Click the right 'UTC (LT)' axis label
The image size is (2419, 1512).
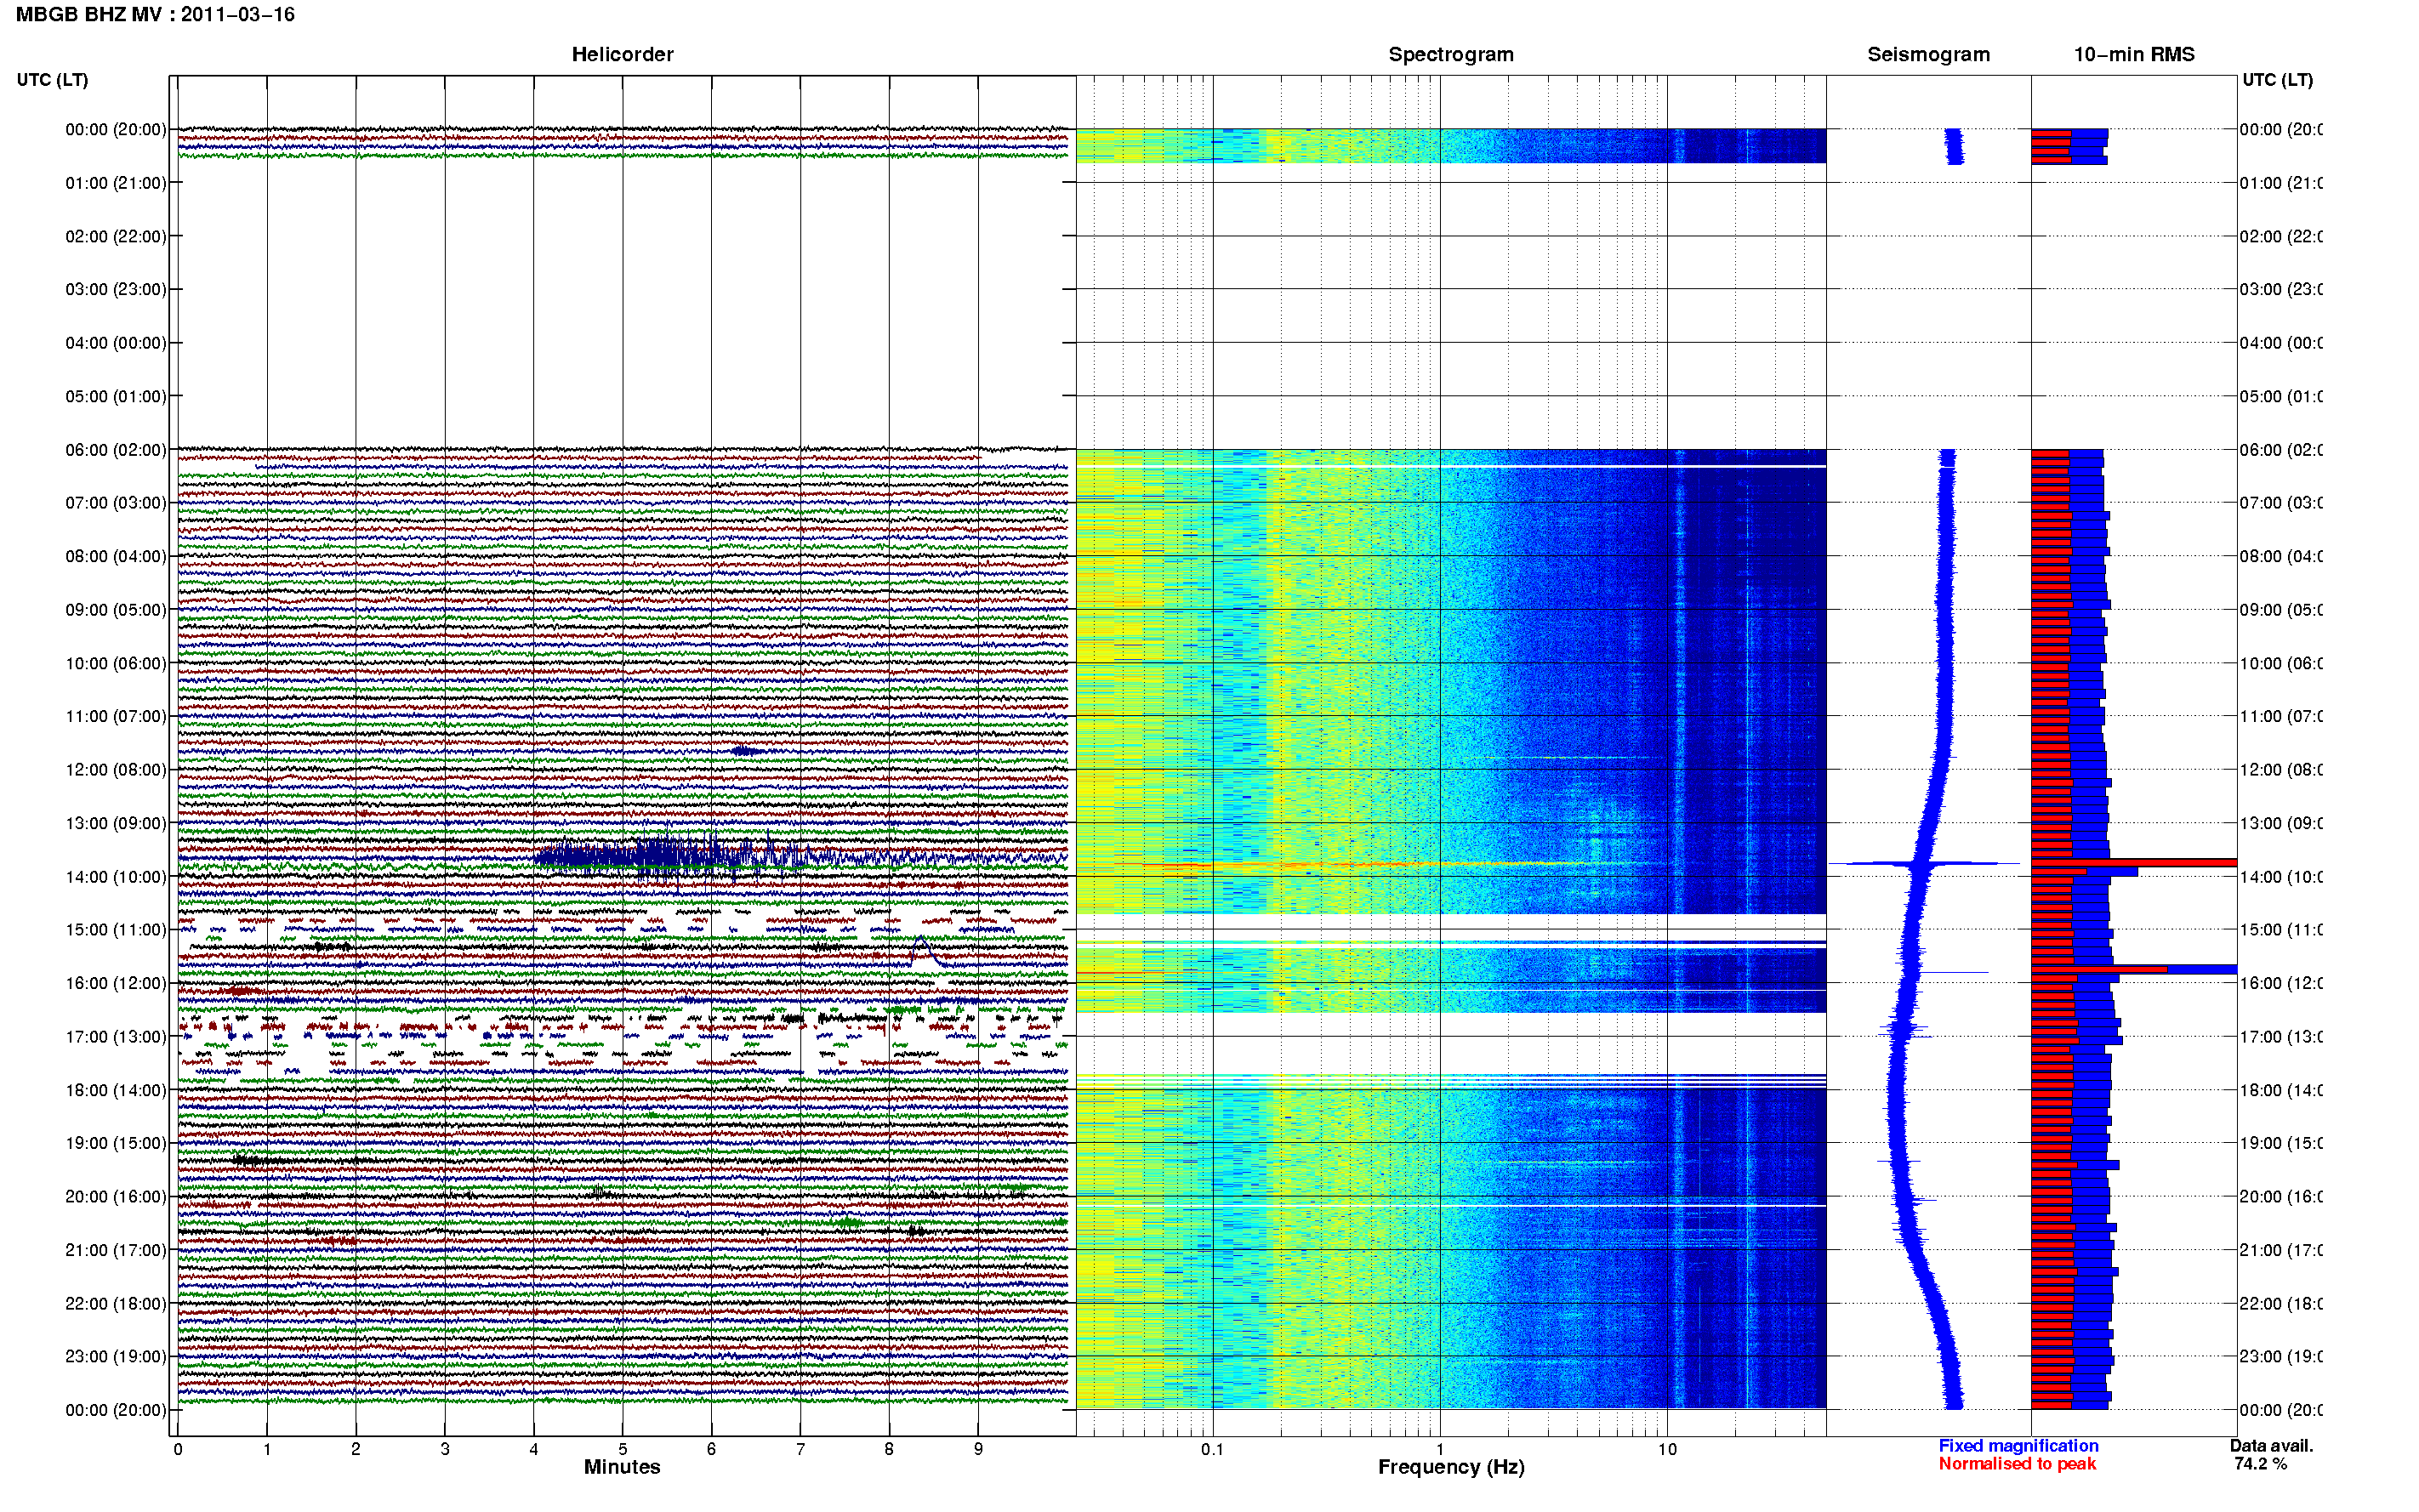pos(2277,79)
